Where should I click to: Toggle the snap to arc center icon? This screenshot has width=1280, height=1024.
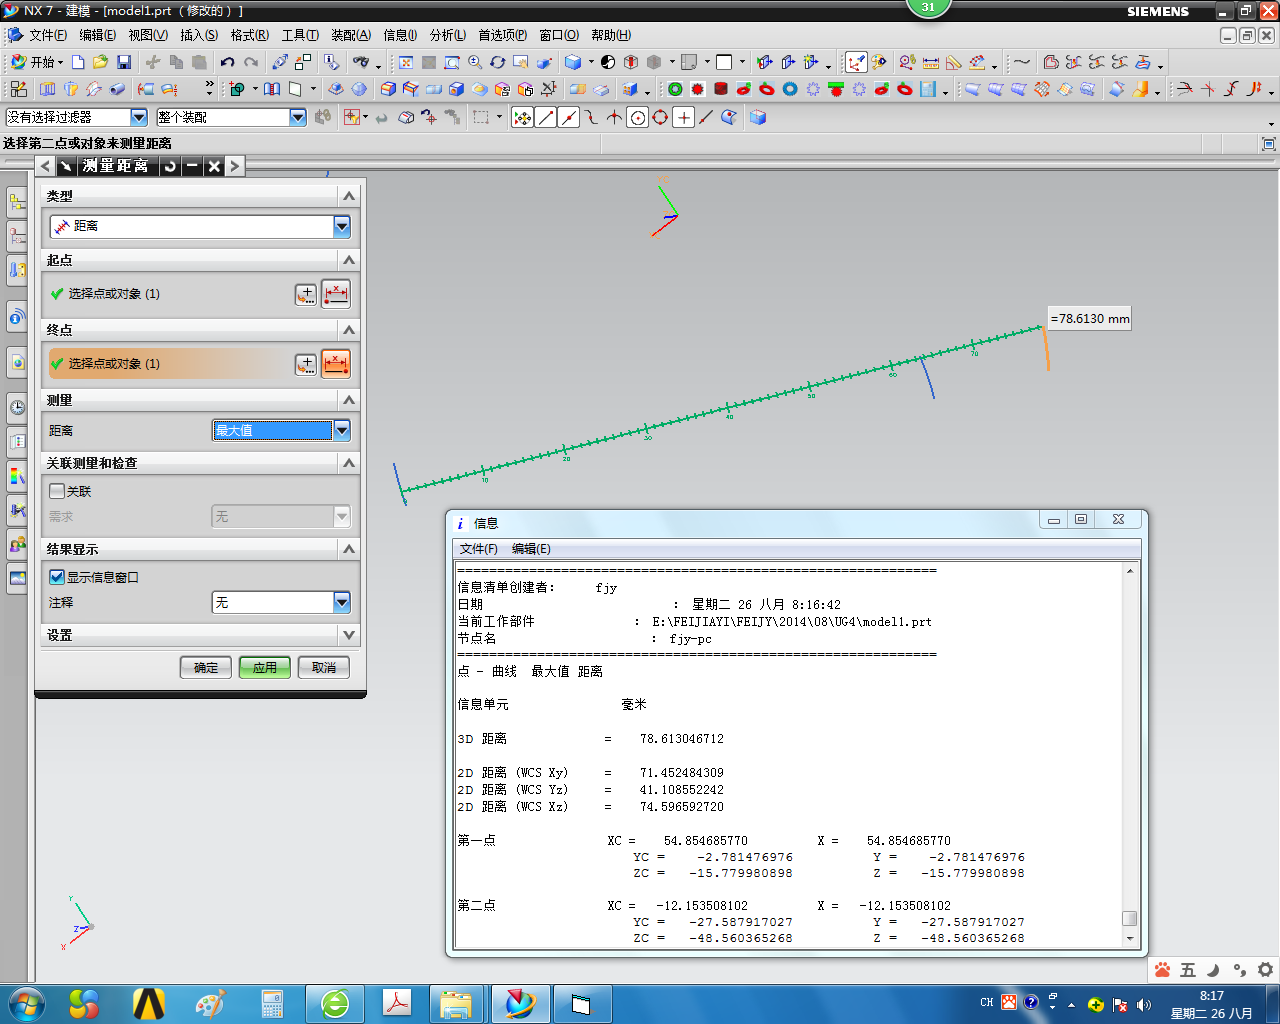637,117
